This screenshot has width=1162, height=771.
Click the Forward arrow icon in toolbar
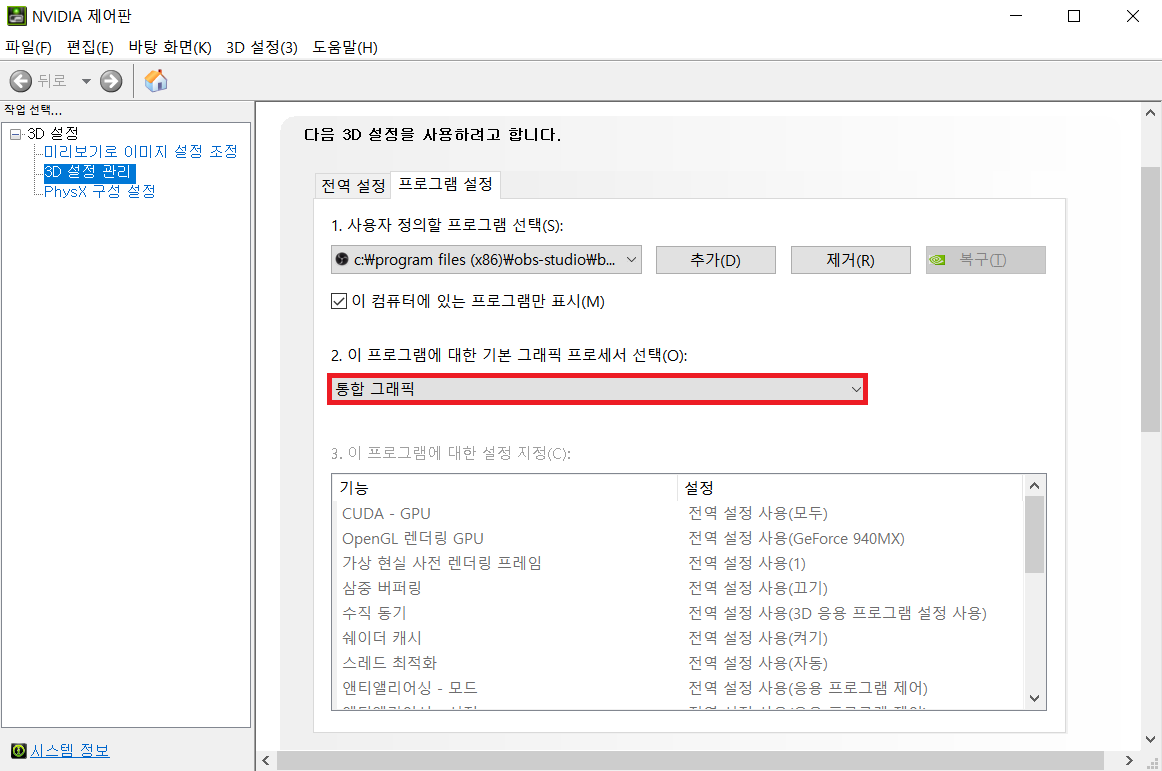click(x=111, y=81)
